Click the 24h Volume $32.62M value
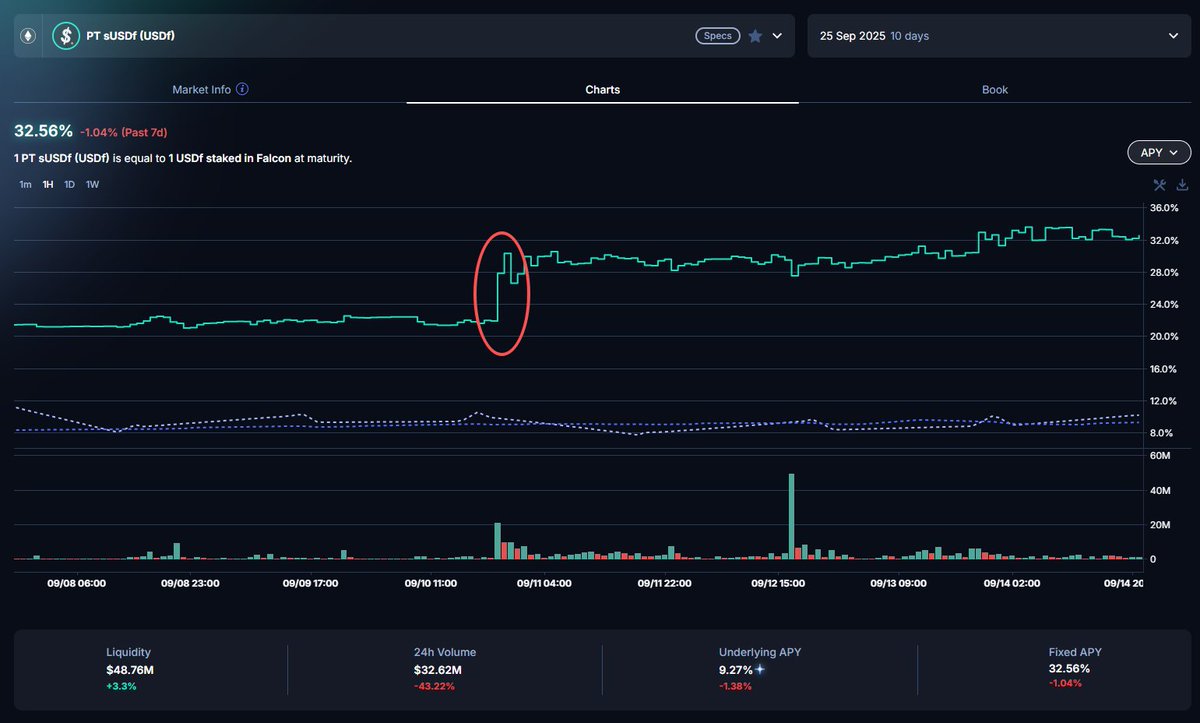This screenshot has width=1200, height=723. (437, 669)
